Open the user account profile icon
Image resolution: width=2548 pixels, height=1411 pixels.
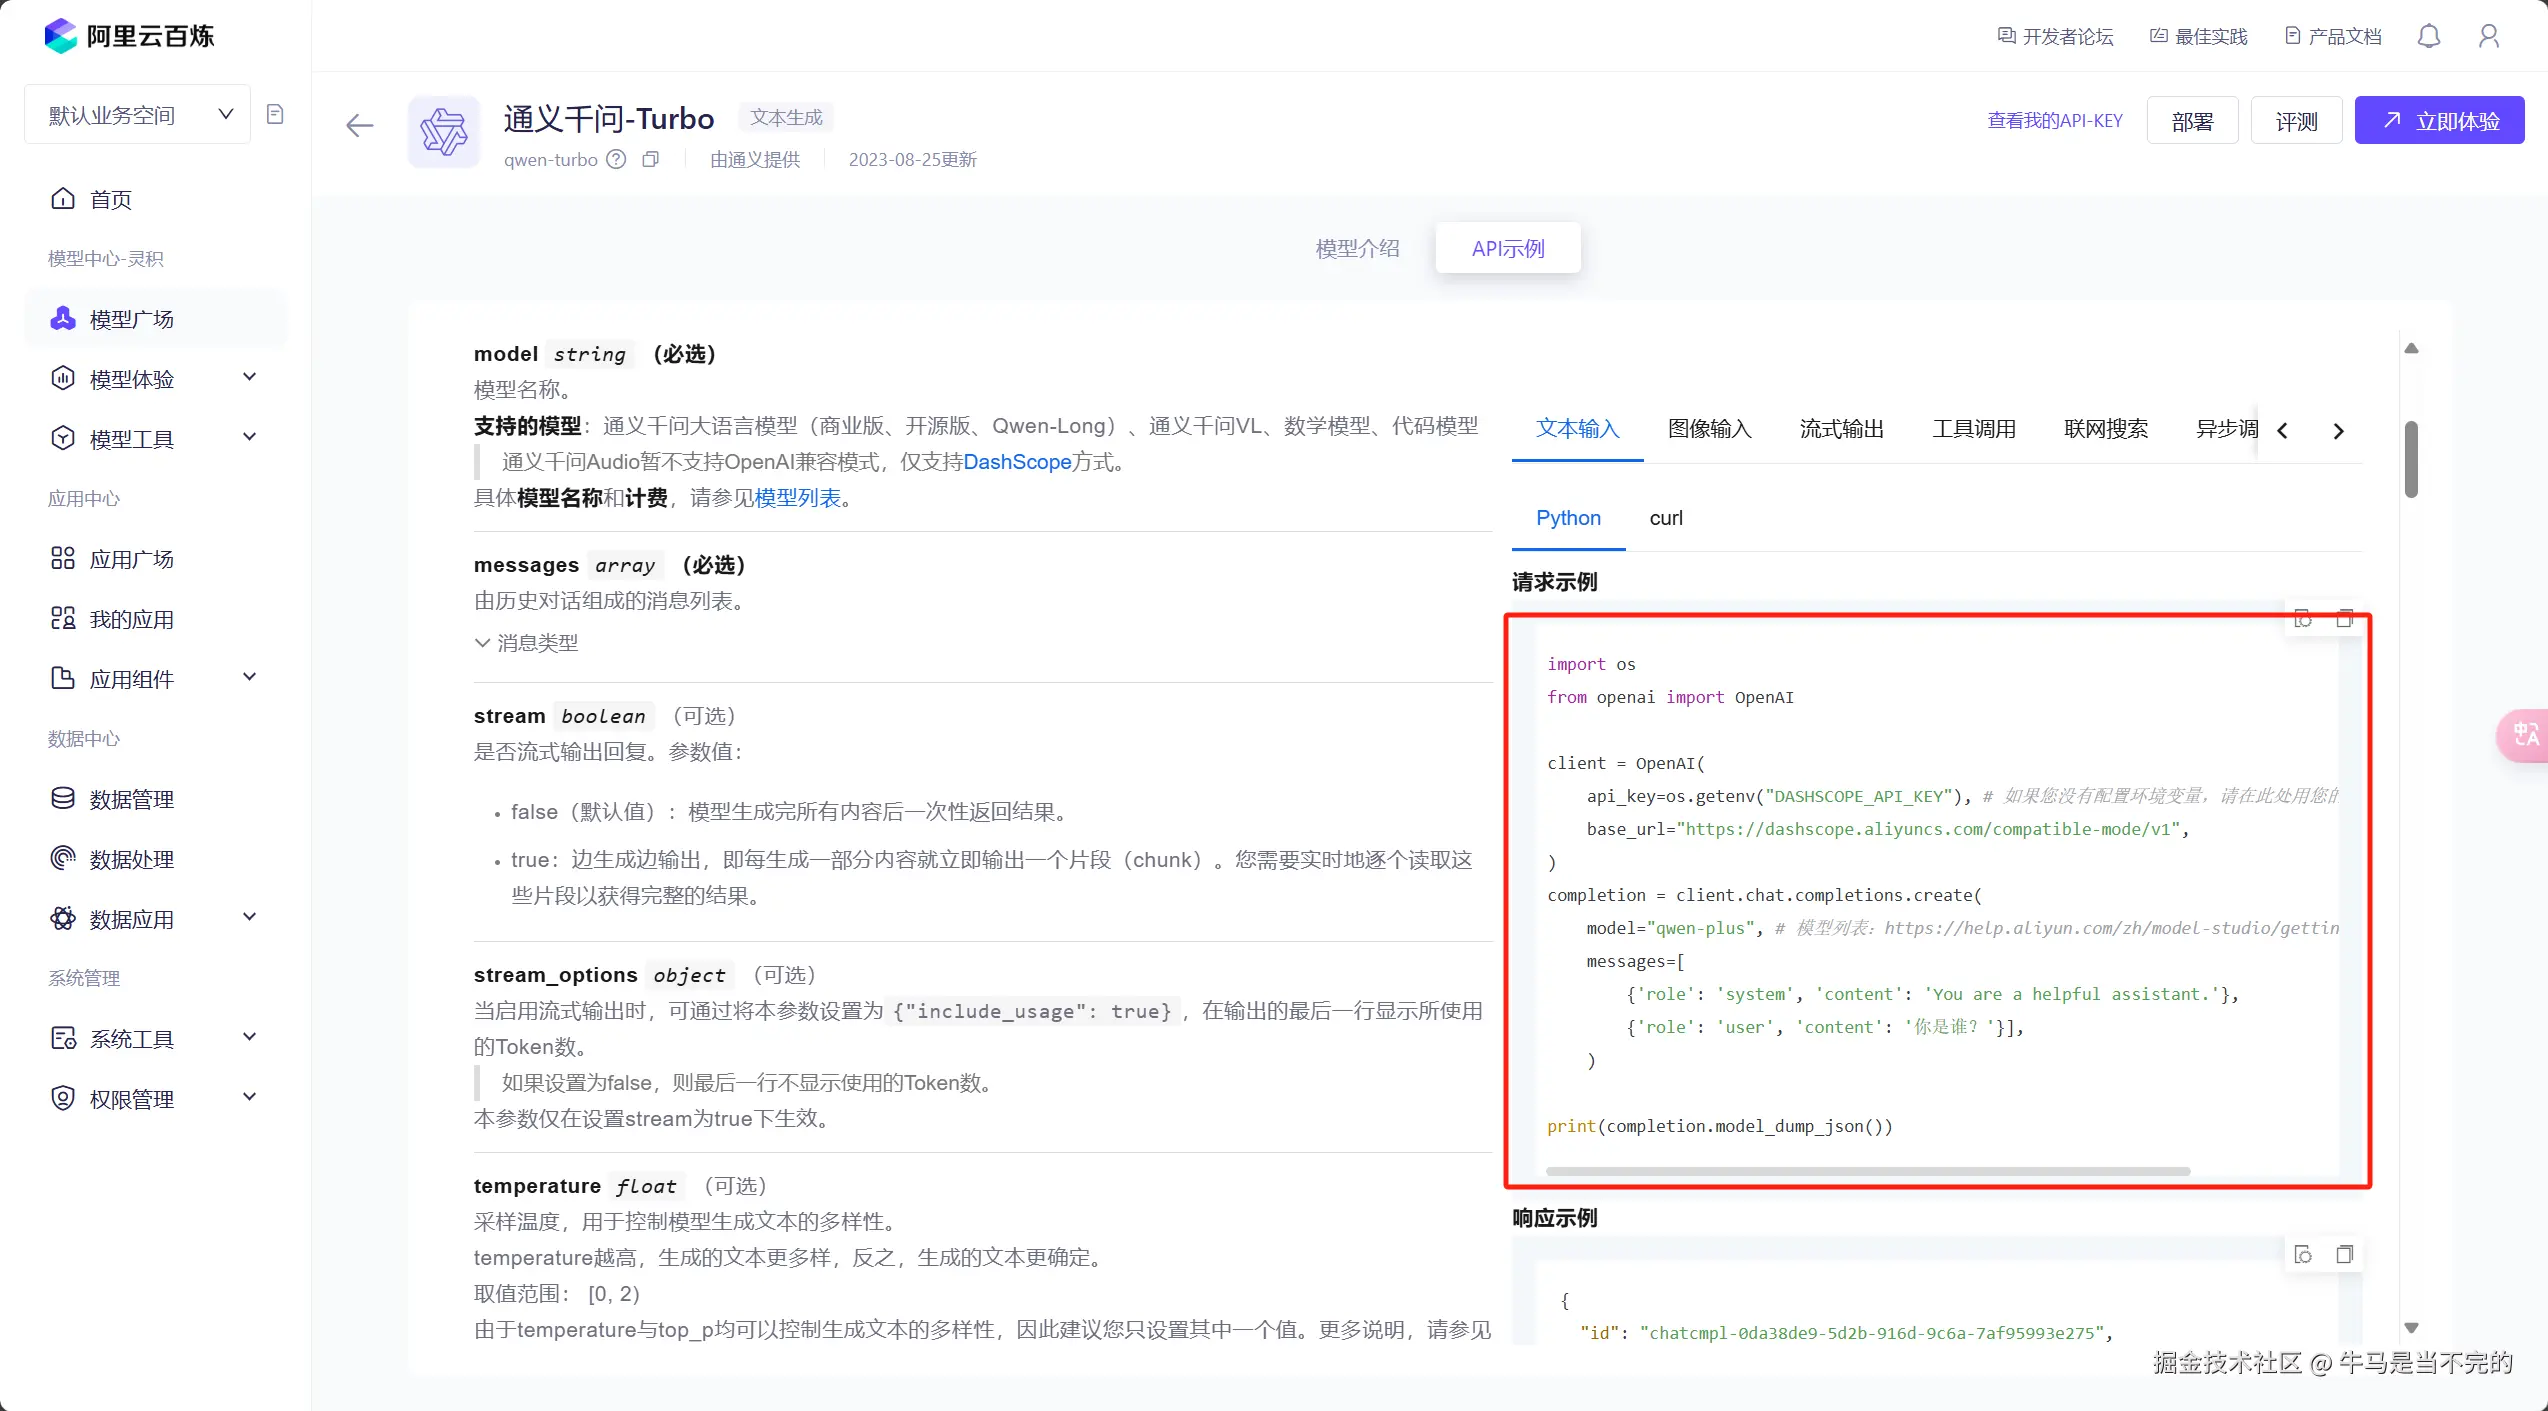(x=2489, y=37)
